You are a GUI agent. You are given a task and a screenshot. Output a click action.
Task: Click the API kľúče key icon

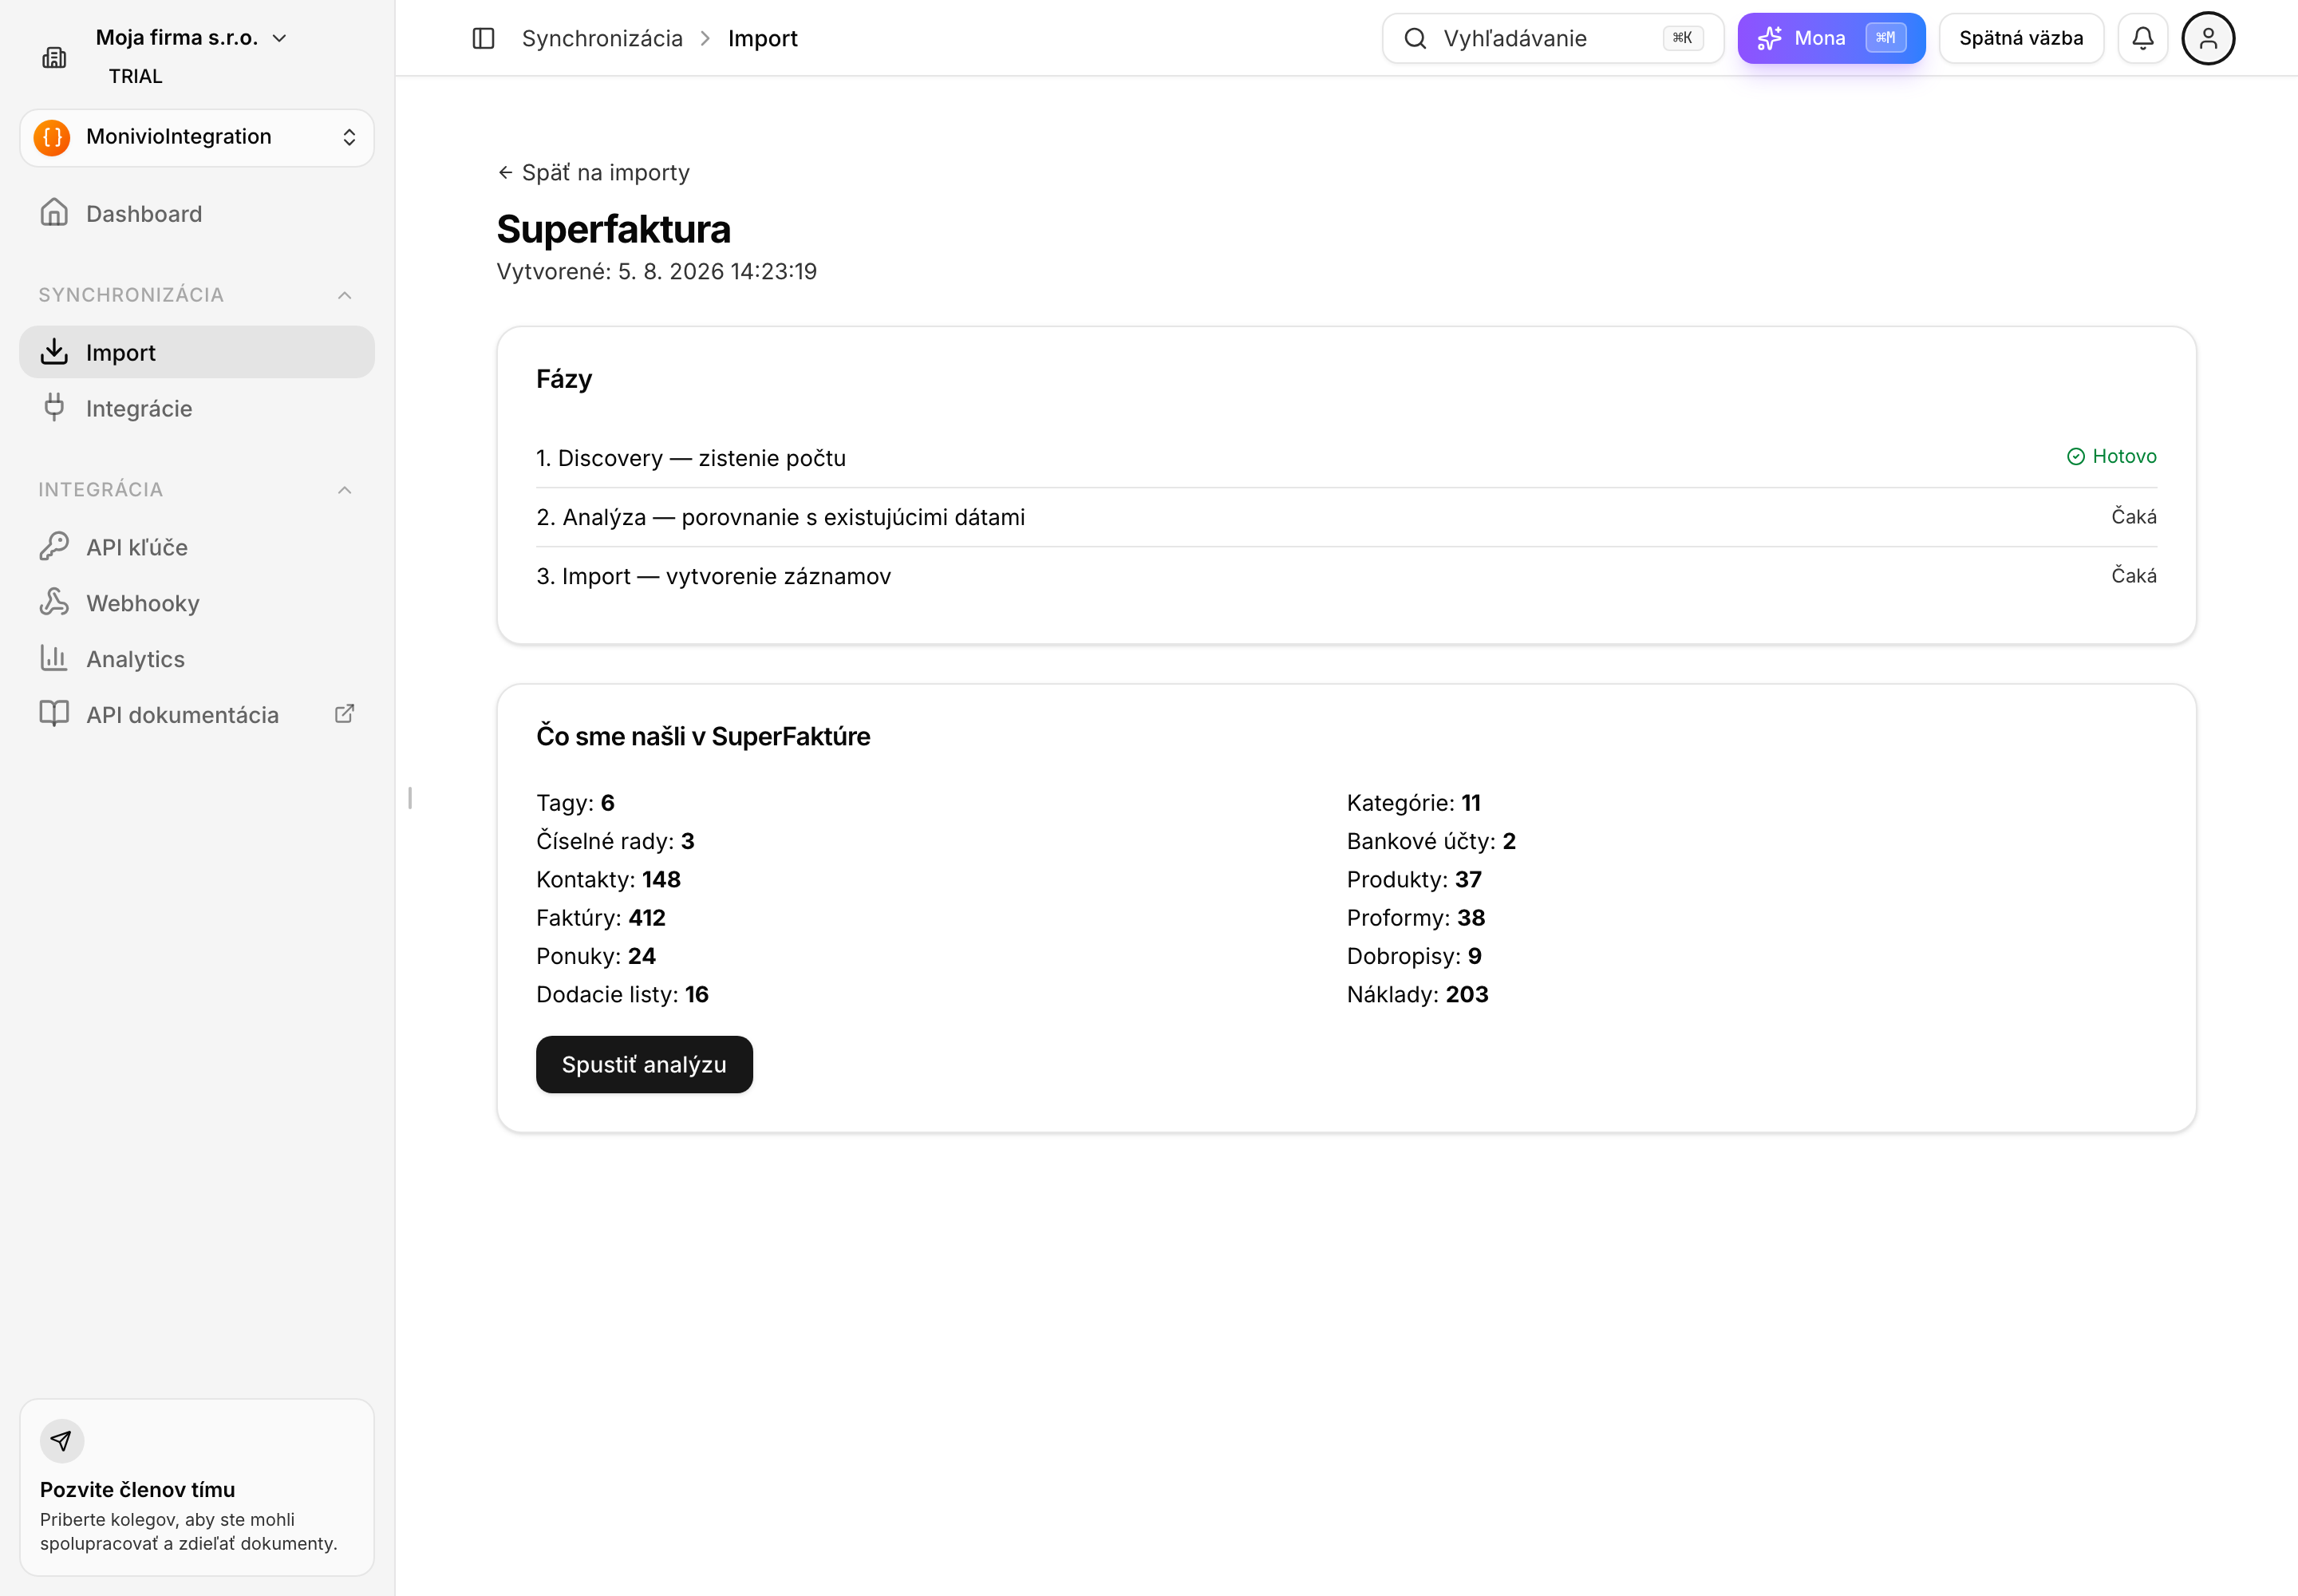coord(54,547)
